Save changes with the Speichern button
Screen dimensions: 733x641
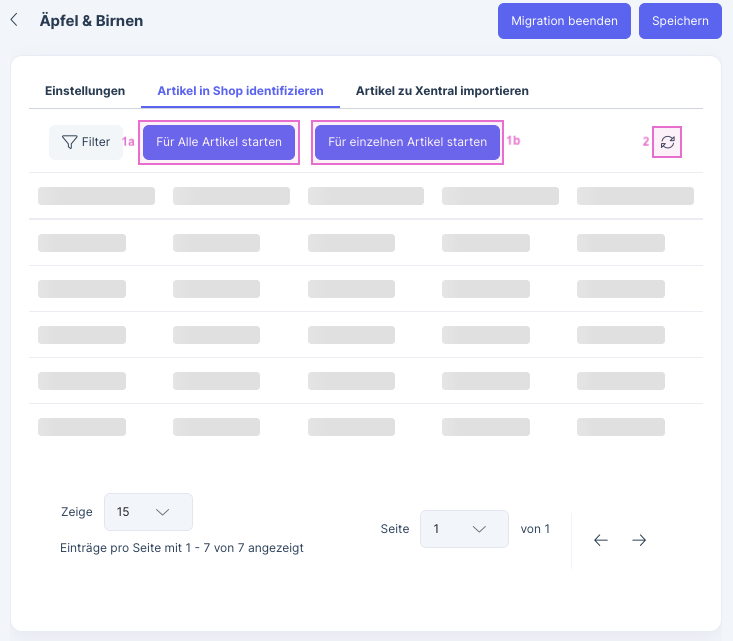pyautogui.click(x=680, y=20)
